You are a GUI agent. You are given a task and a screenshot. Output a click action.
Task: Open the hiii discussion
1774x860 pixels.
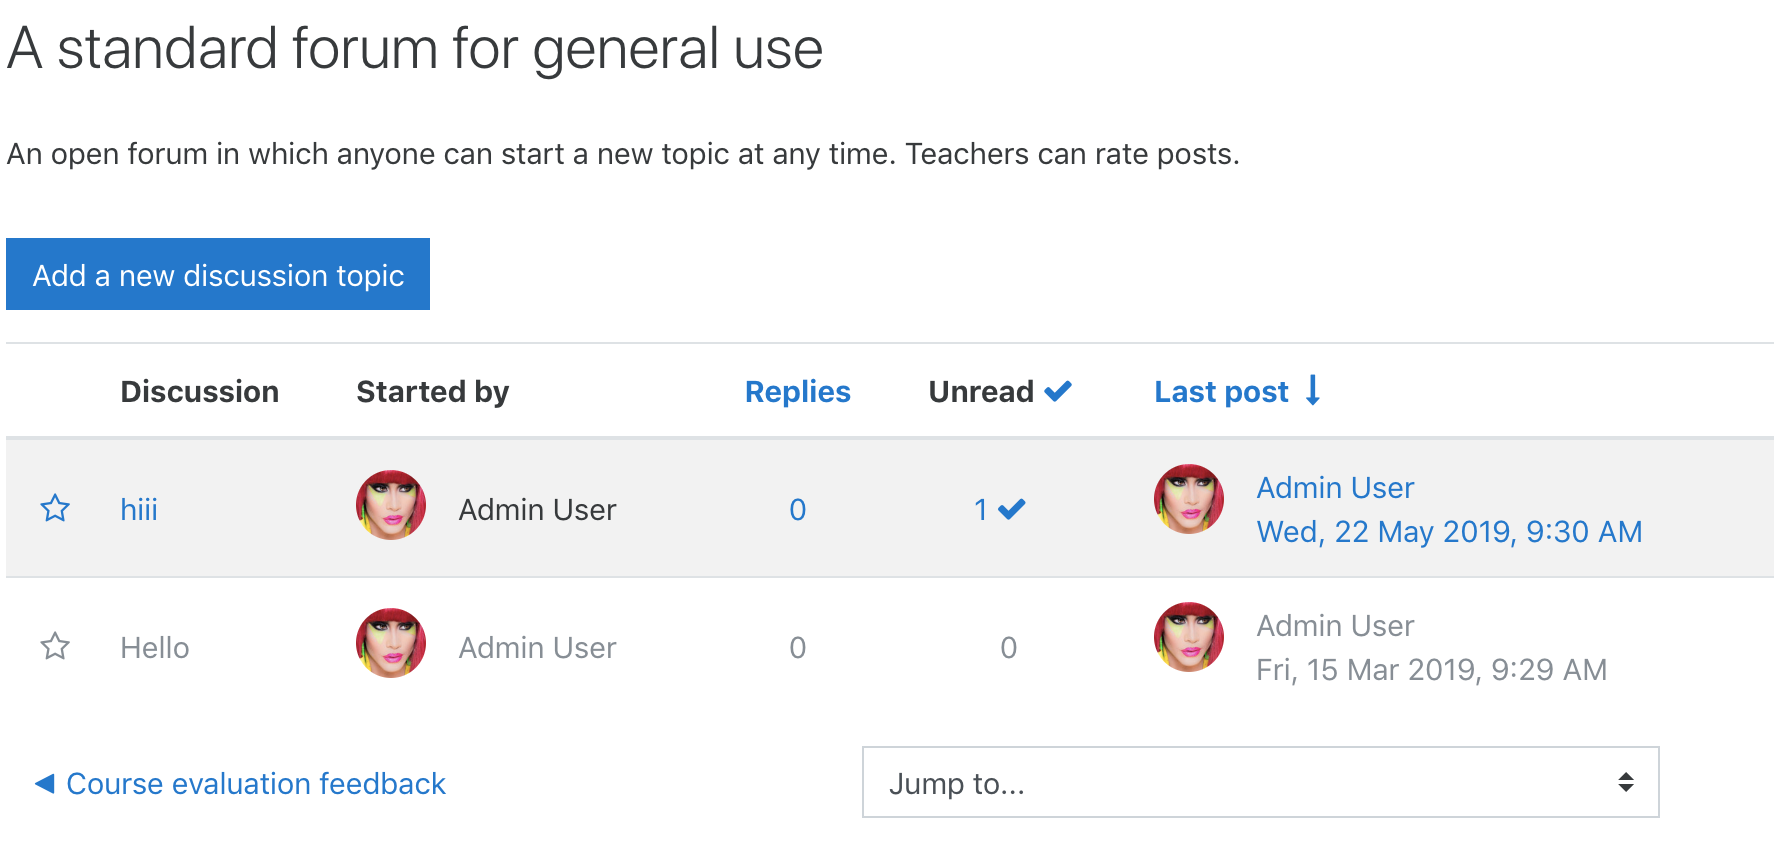click(139, 510)
